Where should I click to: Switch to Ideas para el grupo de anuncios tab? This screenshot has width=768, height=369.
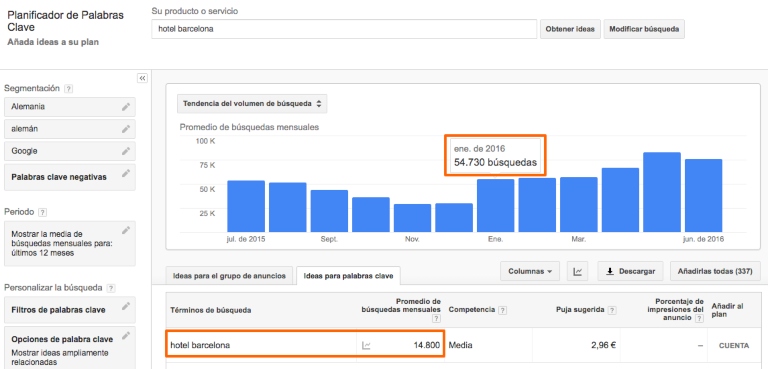pos(229,276)
